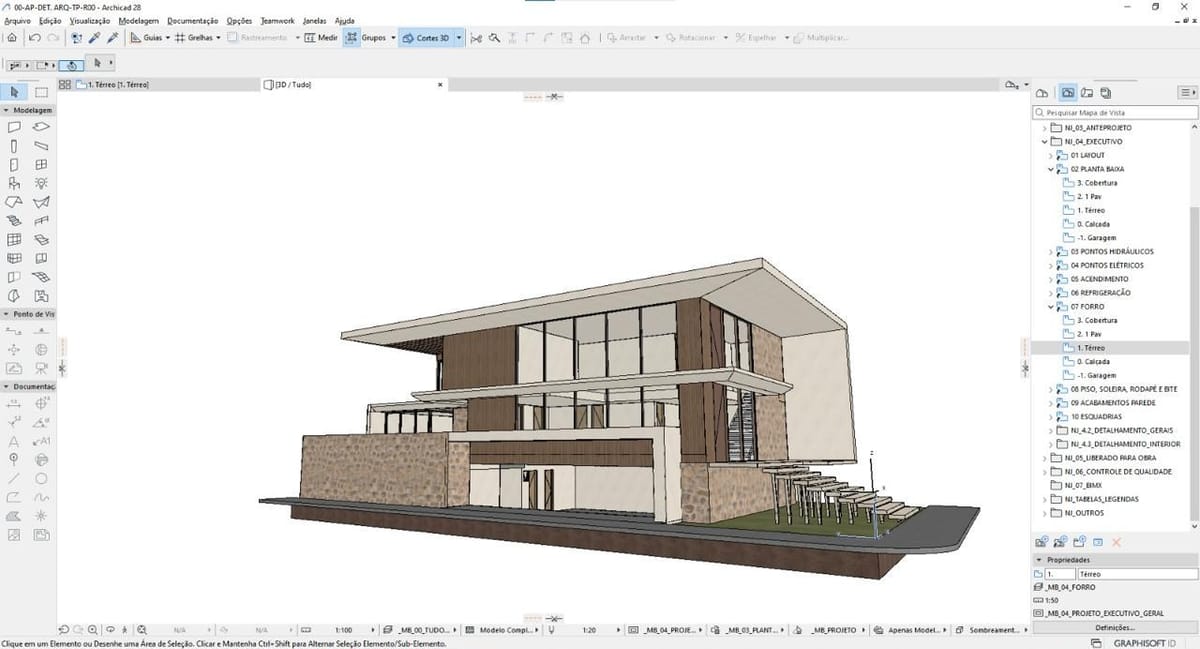Click the Térreo name field in Propriedades
This screenshot has height=649, width=1200.
coord(1136,575)
